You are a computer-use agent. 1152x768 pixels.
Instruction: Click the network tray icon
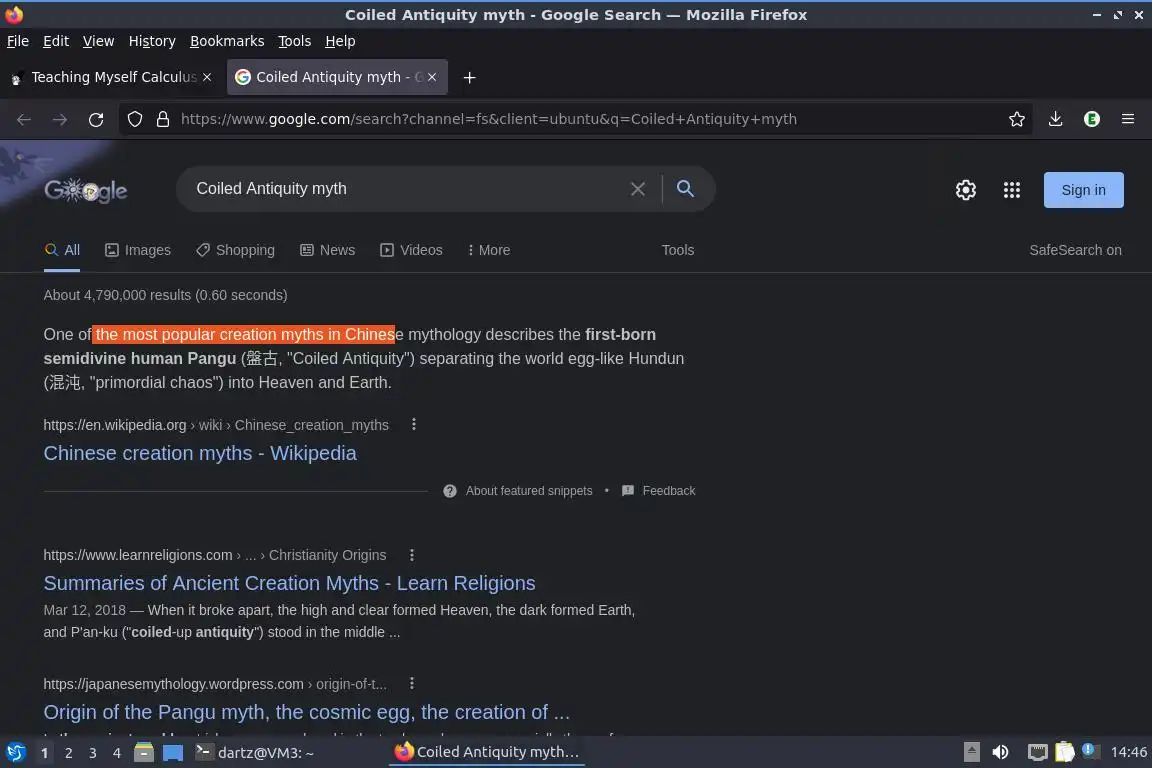pos(1037,752)
